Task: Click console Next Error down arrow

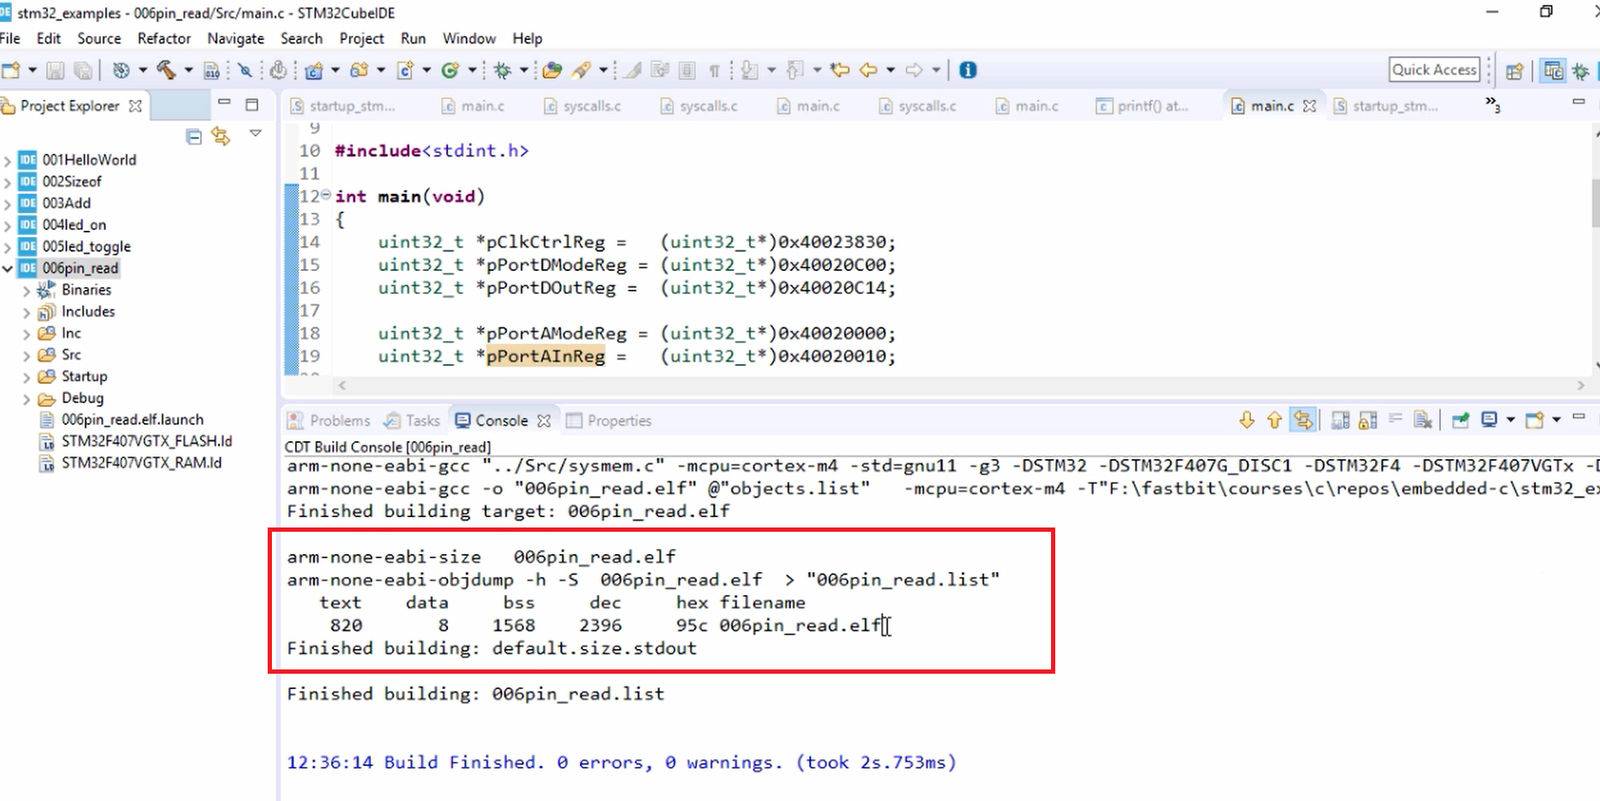Action: click(x=1246, y=420)
